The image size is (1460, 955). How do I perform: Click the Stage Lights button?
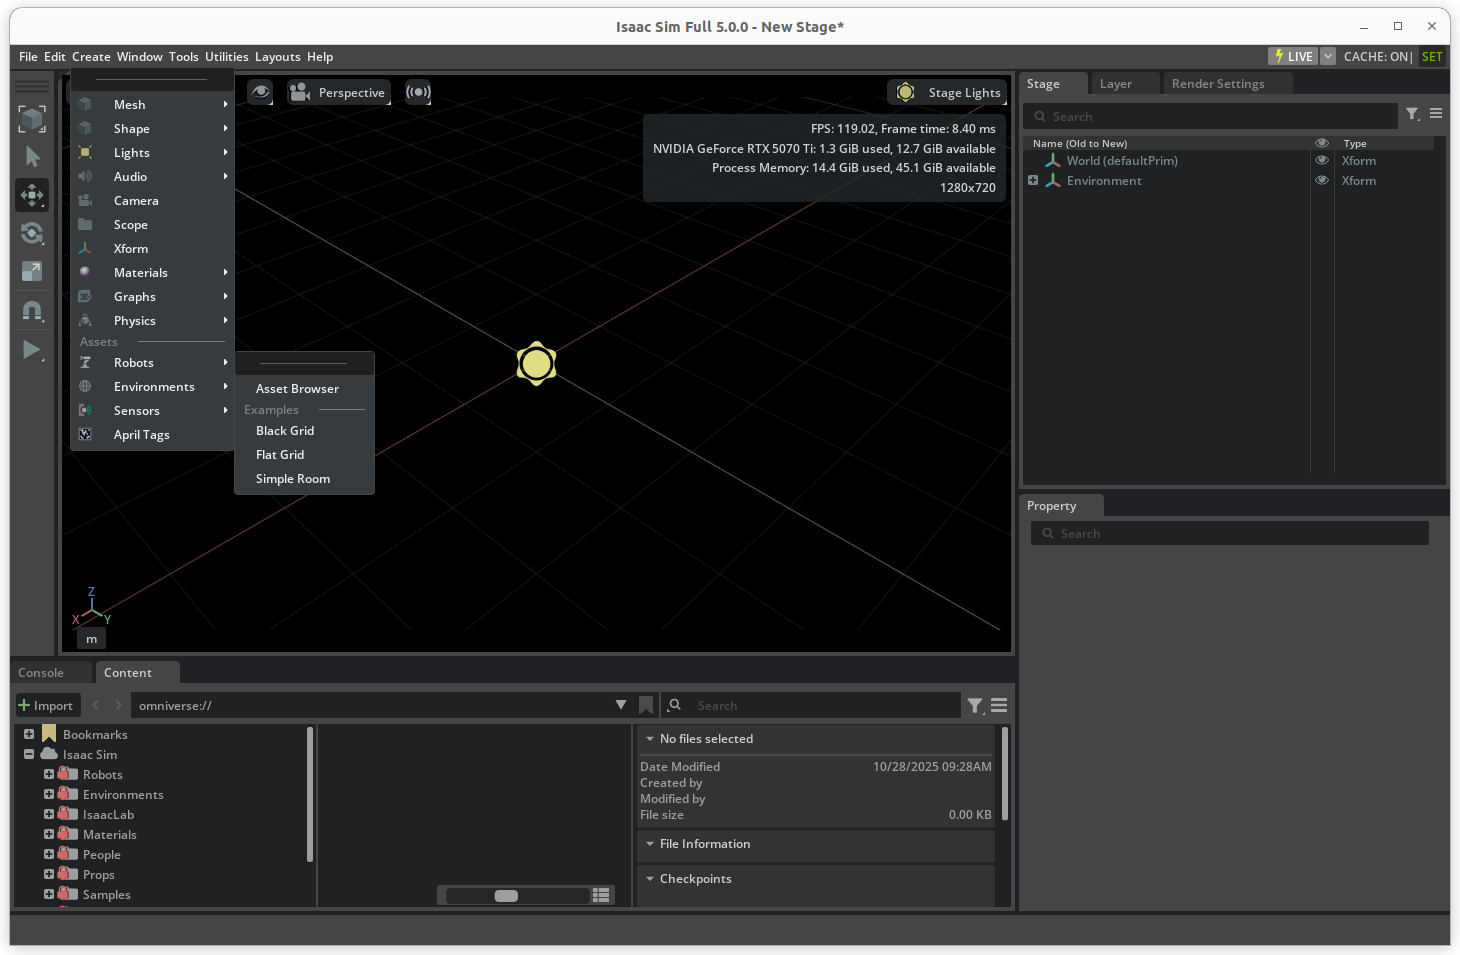click(x=948, y=93)
